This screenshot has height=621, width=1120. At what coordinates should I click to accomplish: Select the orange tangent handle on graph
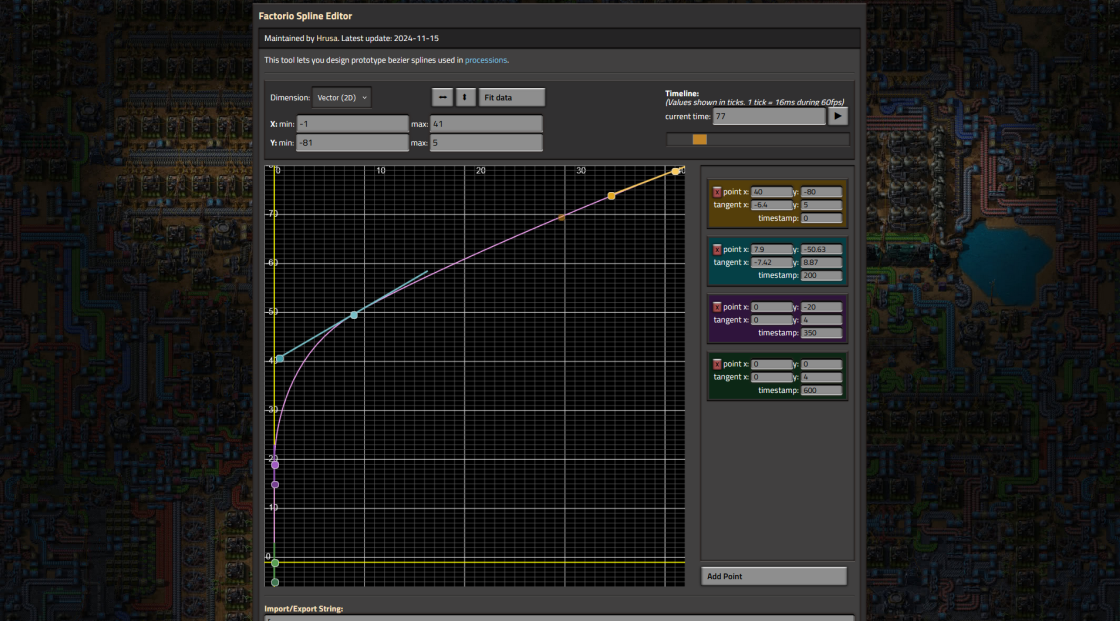pos(611,196)
